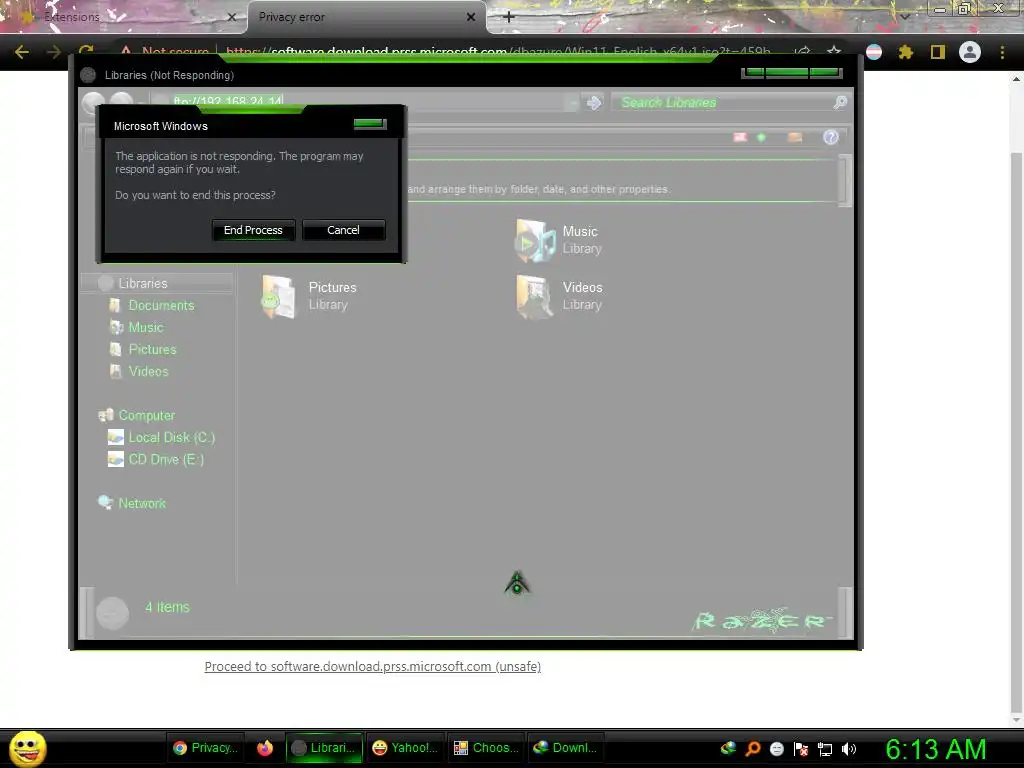Click the striped flag extension icon
Image resolution: width=1024 pixels, height=768 pixels.
(874, 52)
